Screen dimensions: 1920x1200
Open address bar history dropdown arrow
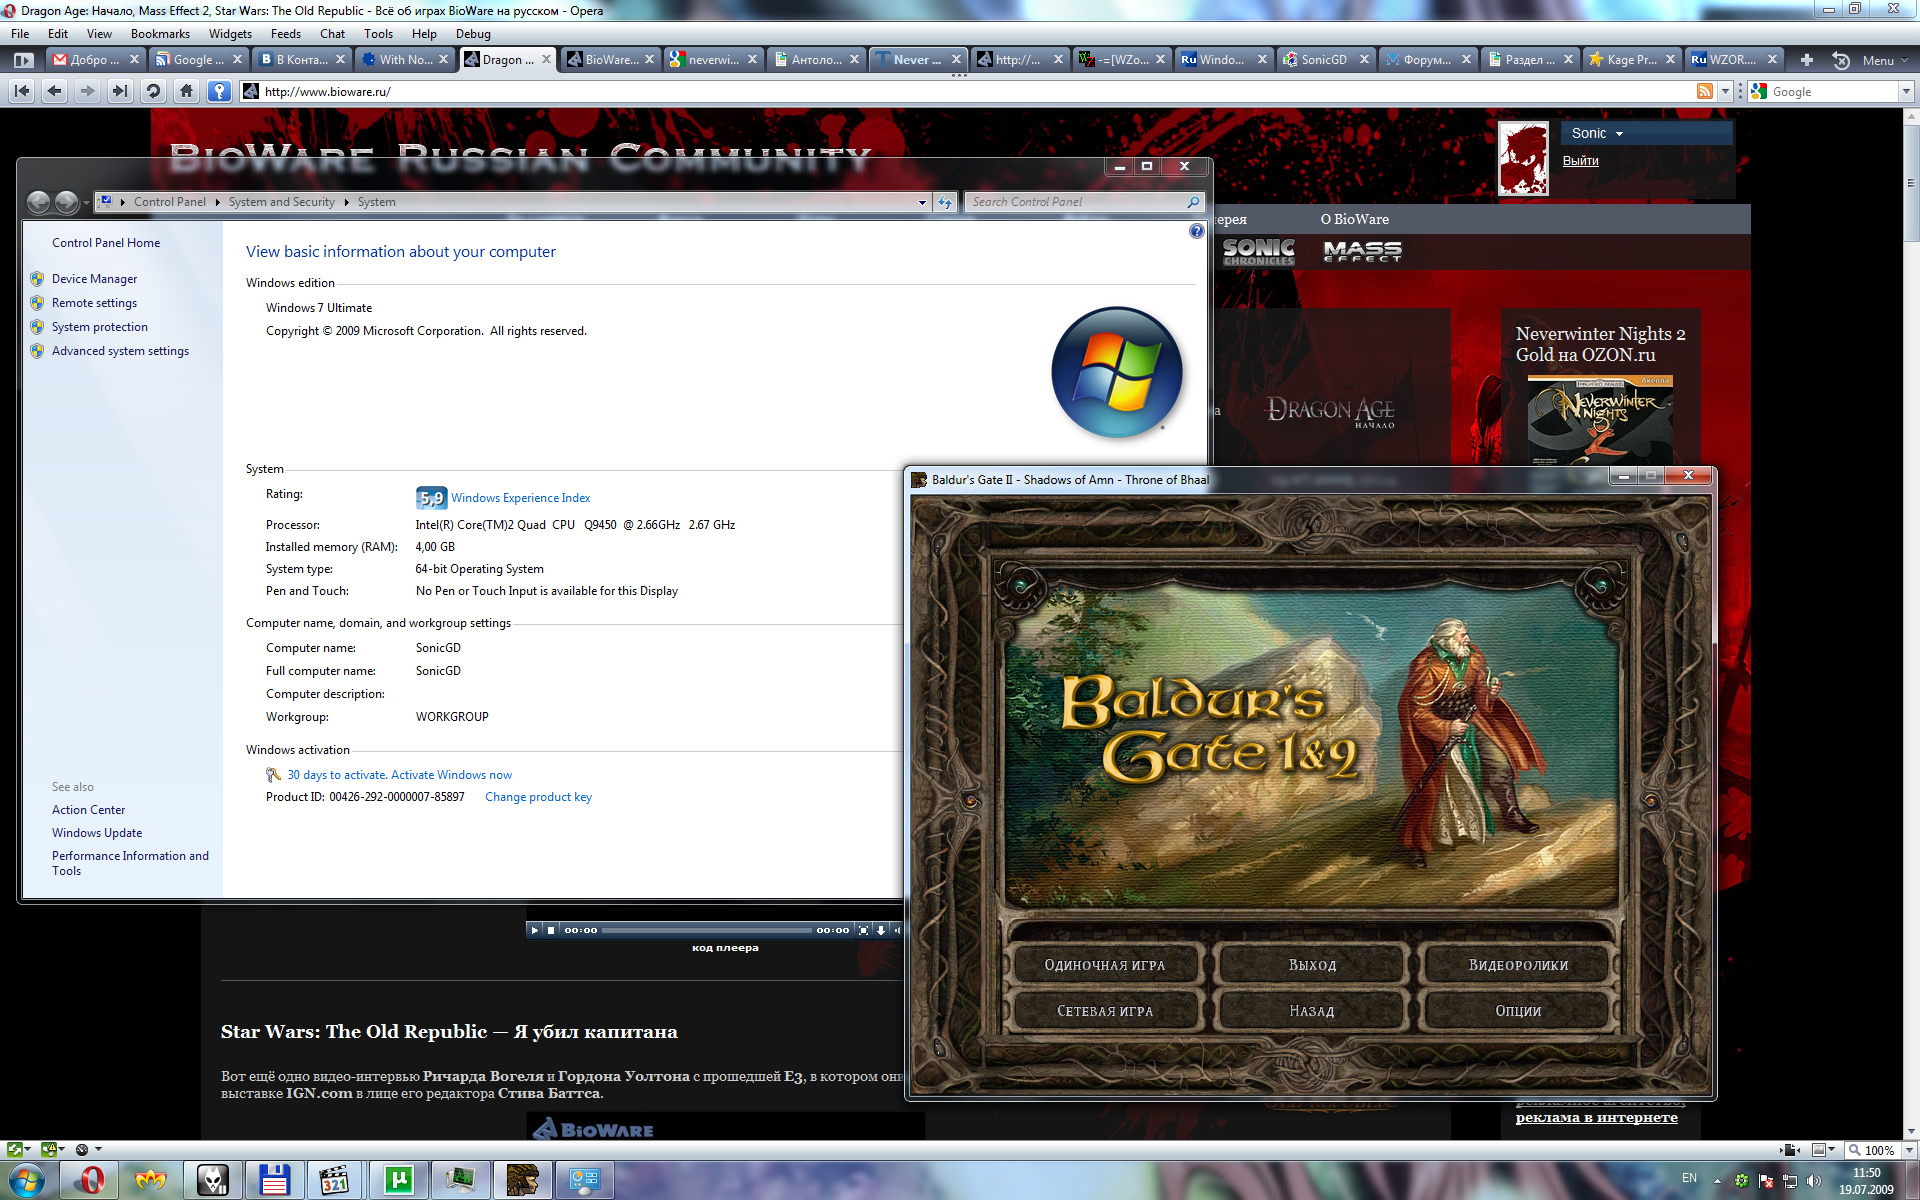1725,91
